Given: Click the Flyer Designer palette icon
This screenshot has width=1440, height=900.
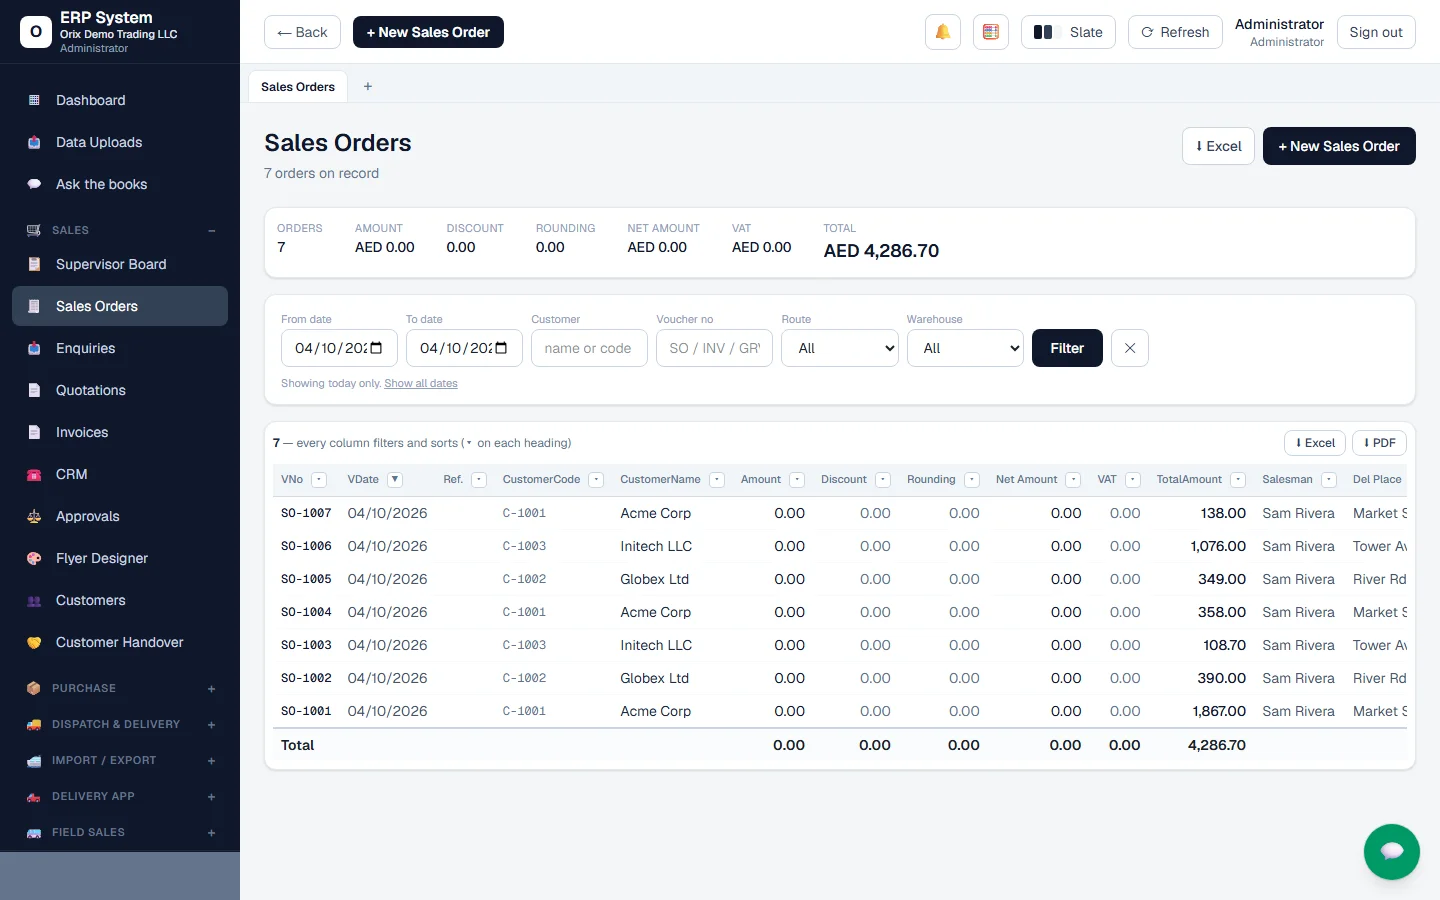Looking at the screenshot, I should 34,558.
